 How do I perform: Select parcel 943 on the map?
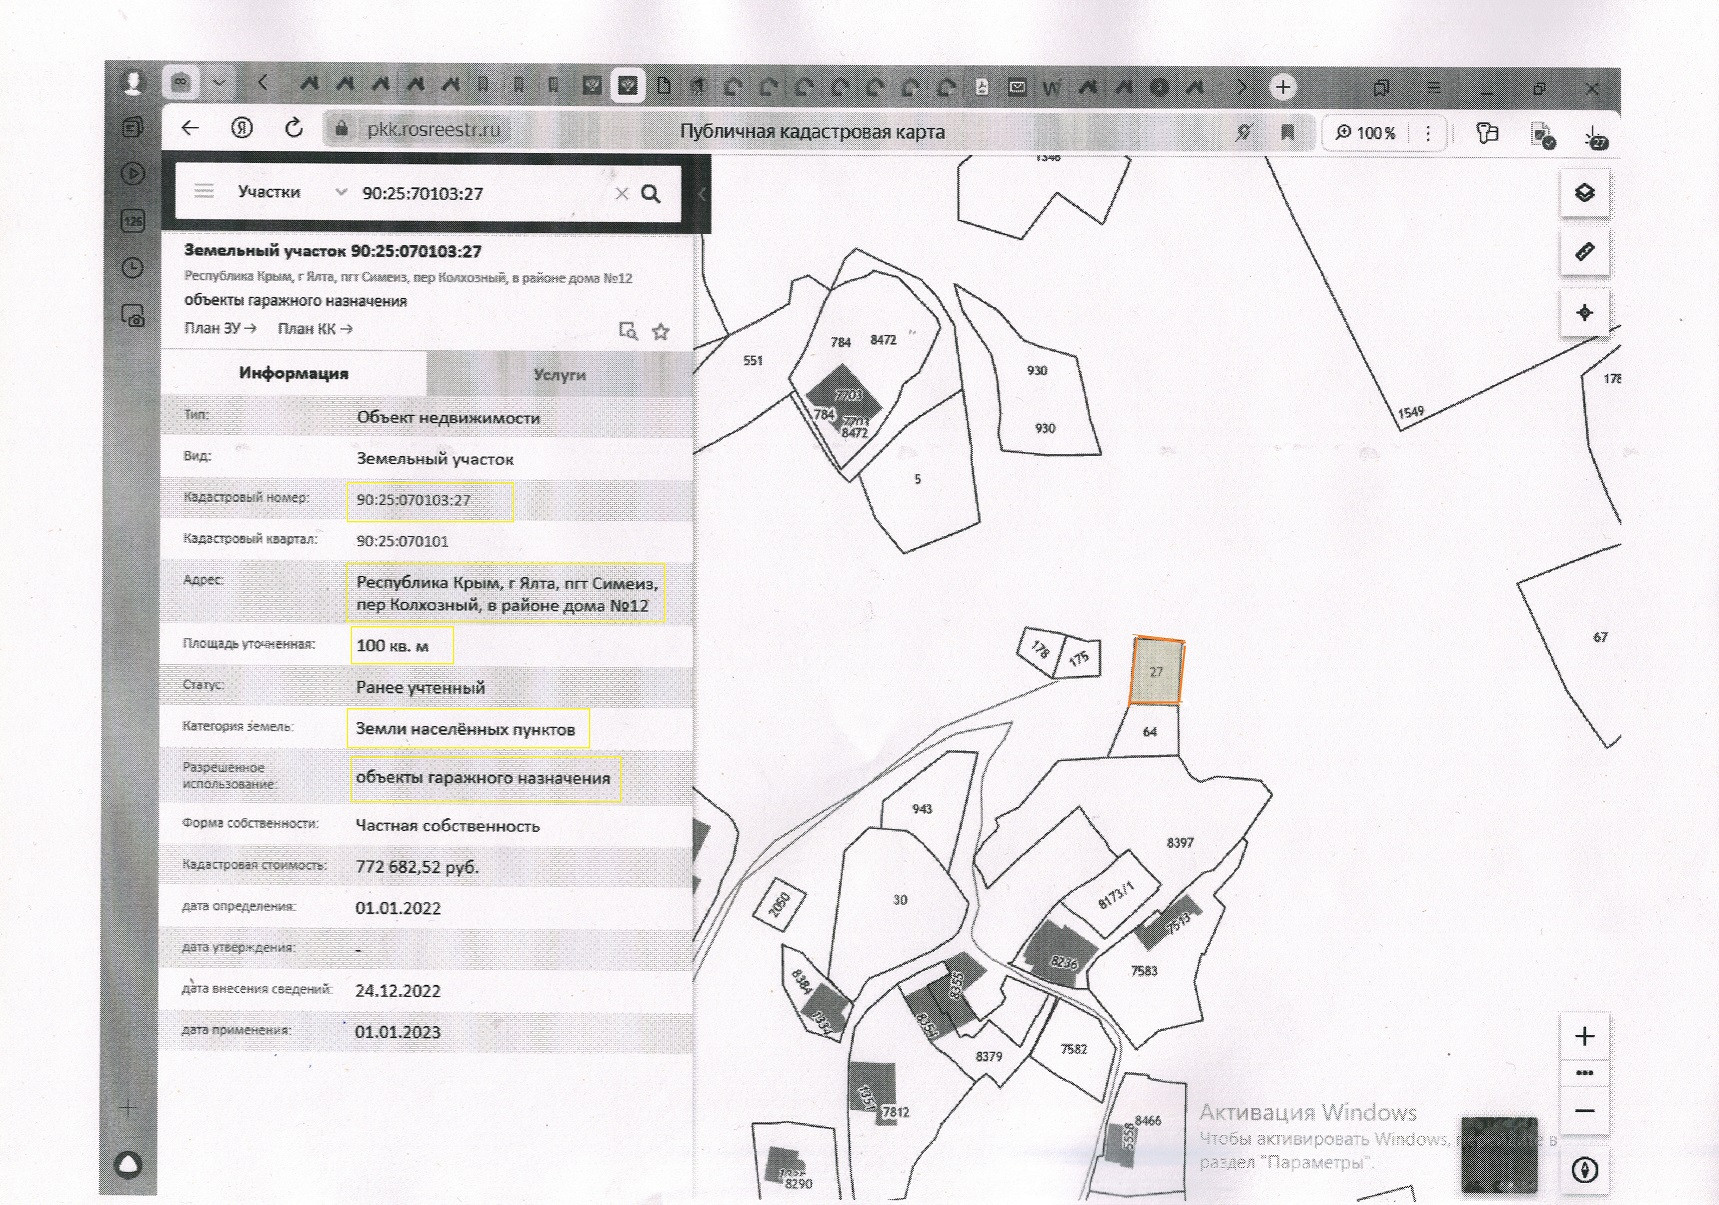(922, 808)
